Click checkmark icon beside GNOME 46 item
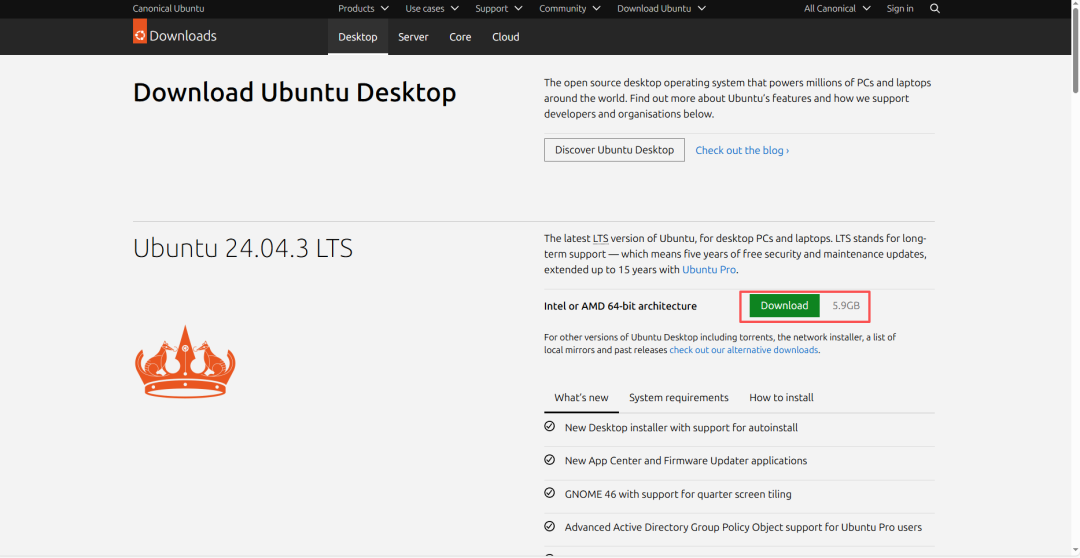The image size is (1080, 558). (549, 493)
